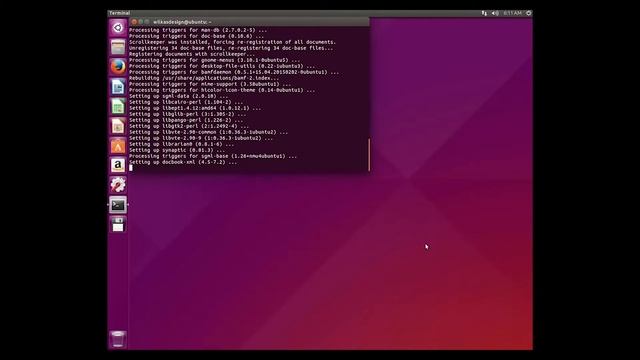Click 'Setting up libvte-2.90-9' line
The height and width of the screenshot is (360, 640).
(x=201, y=138)
